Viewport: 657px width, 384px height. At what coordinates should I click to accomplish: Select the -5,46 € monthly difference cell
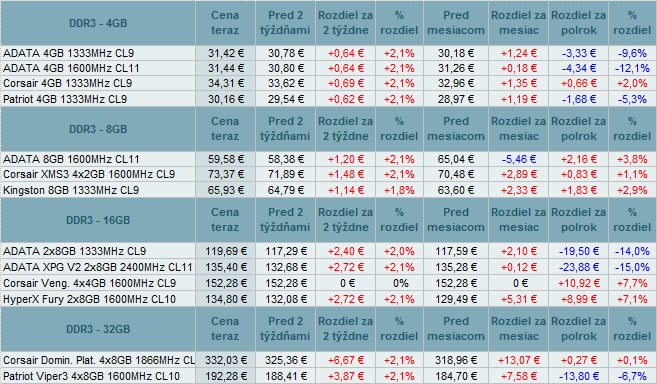519,159
